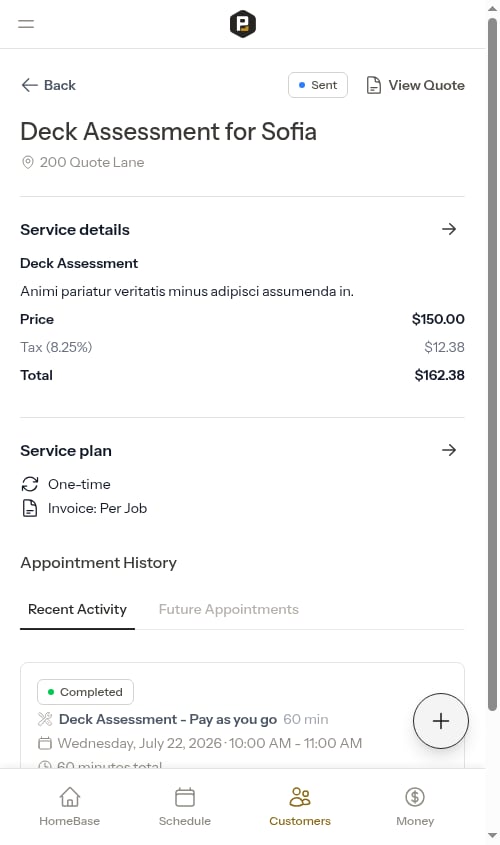Viewport: 500px width, 845px height.
Task: Click the Wednesday, July 22, 2026 date line
Action: click(210, 743)
